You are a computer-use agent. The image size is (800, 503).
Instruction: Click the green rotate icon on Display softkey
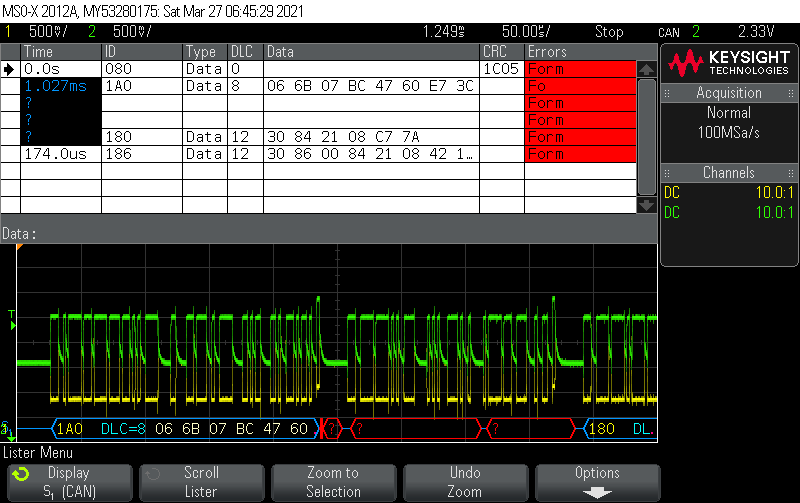click(x=21, y=474)
